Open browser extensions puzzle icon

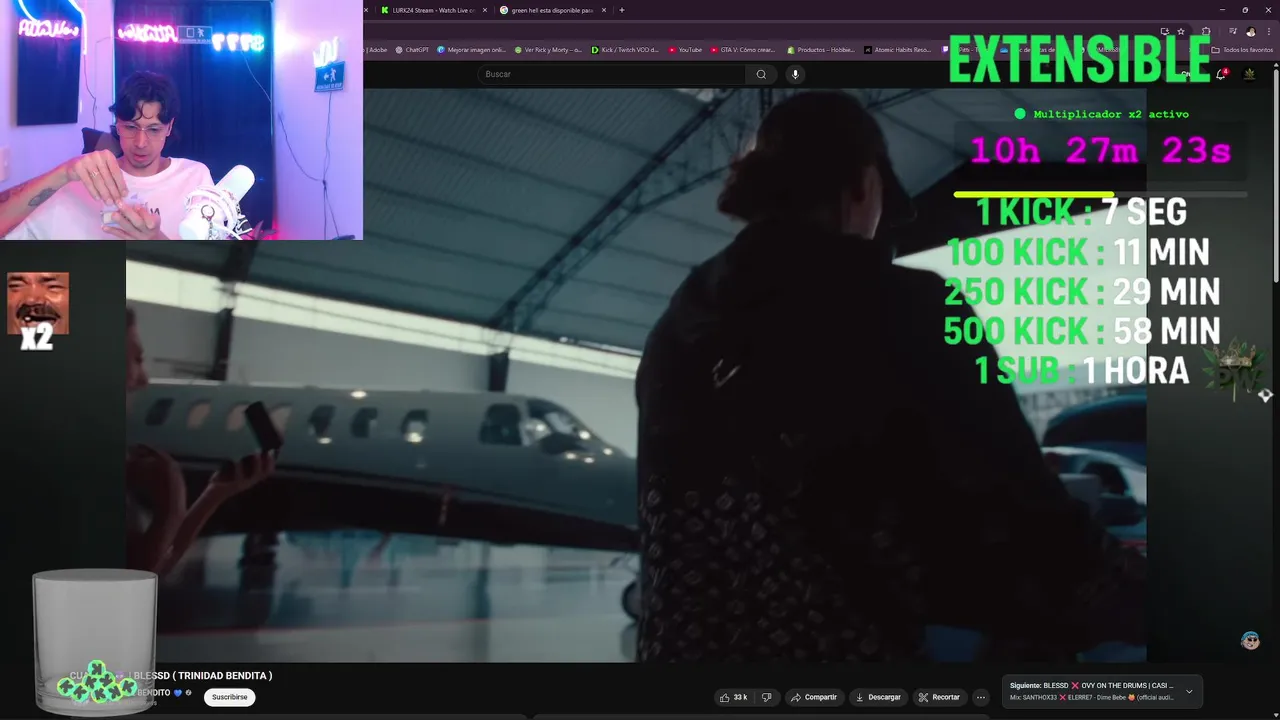pyautogui.click(x=1206, y=31)
